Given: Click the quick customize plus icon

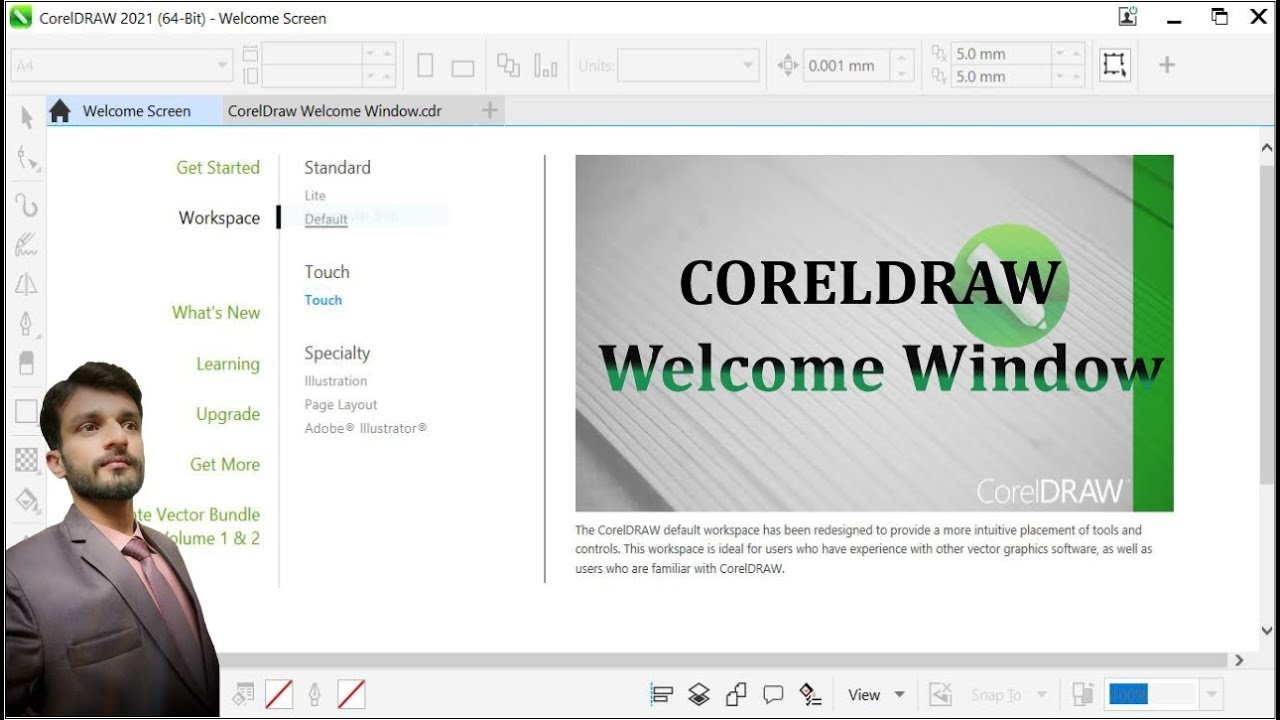Looking at the screenshot, I should click(1167, 65).
